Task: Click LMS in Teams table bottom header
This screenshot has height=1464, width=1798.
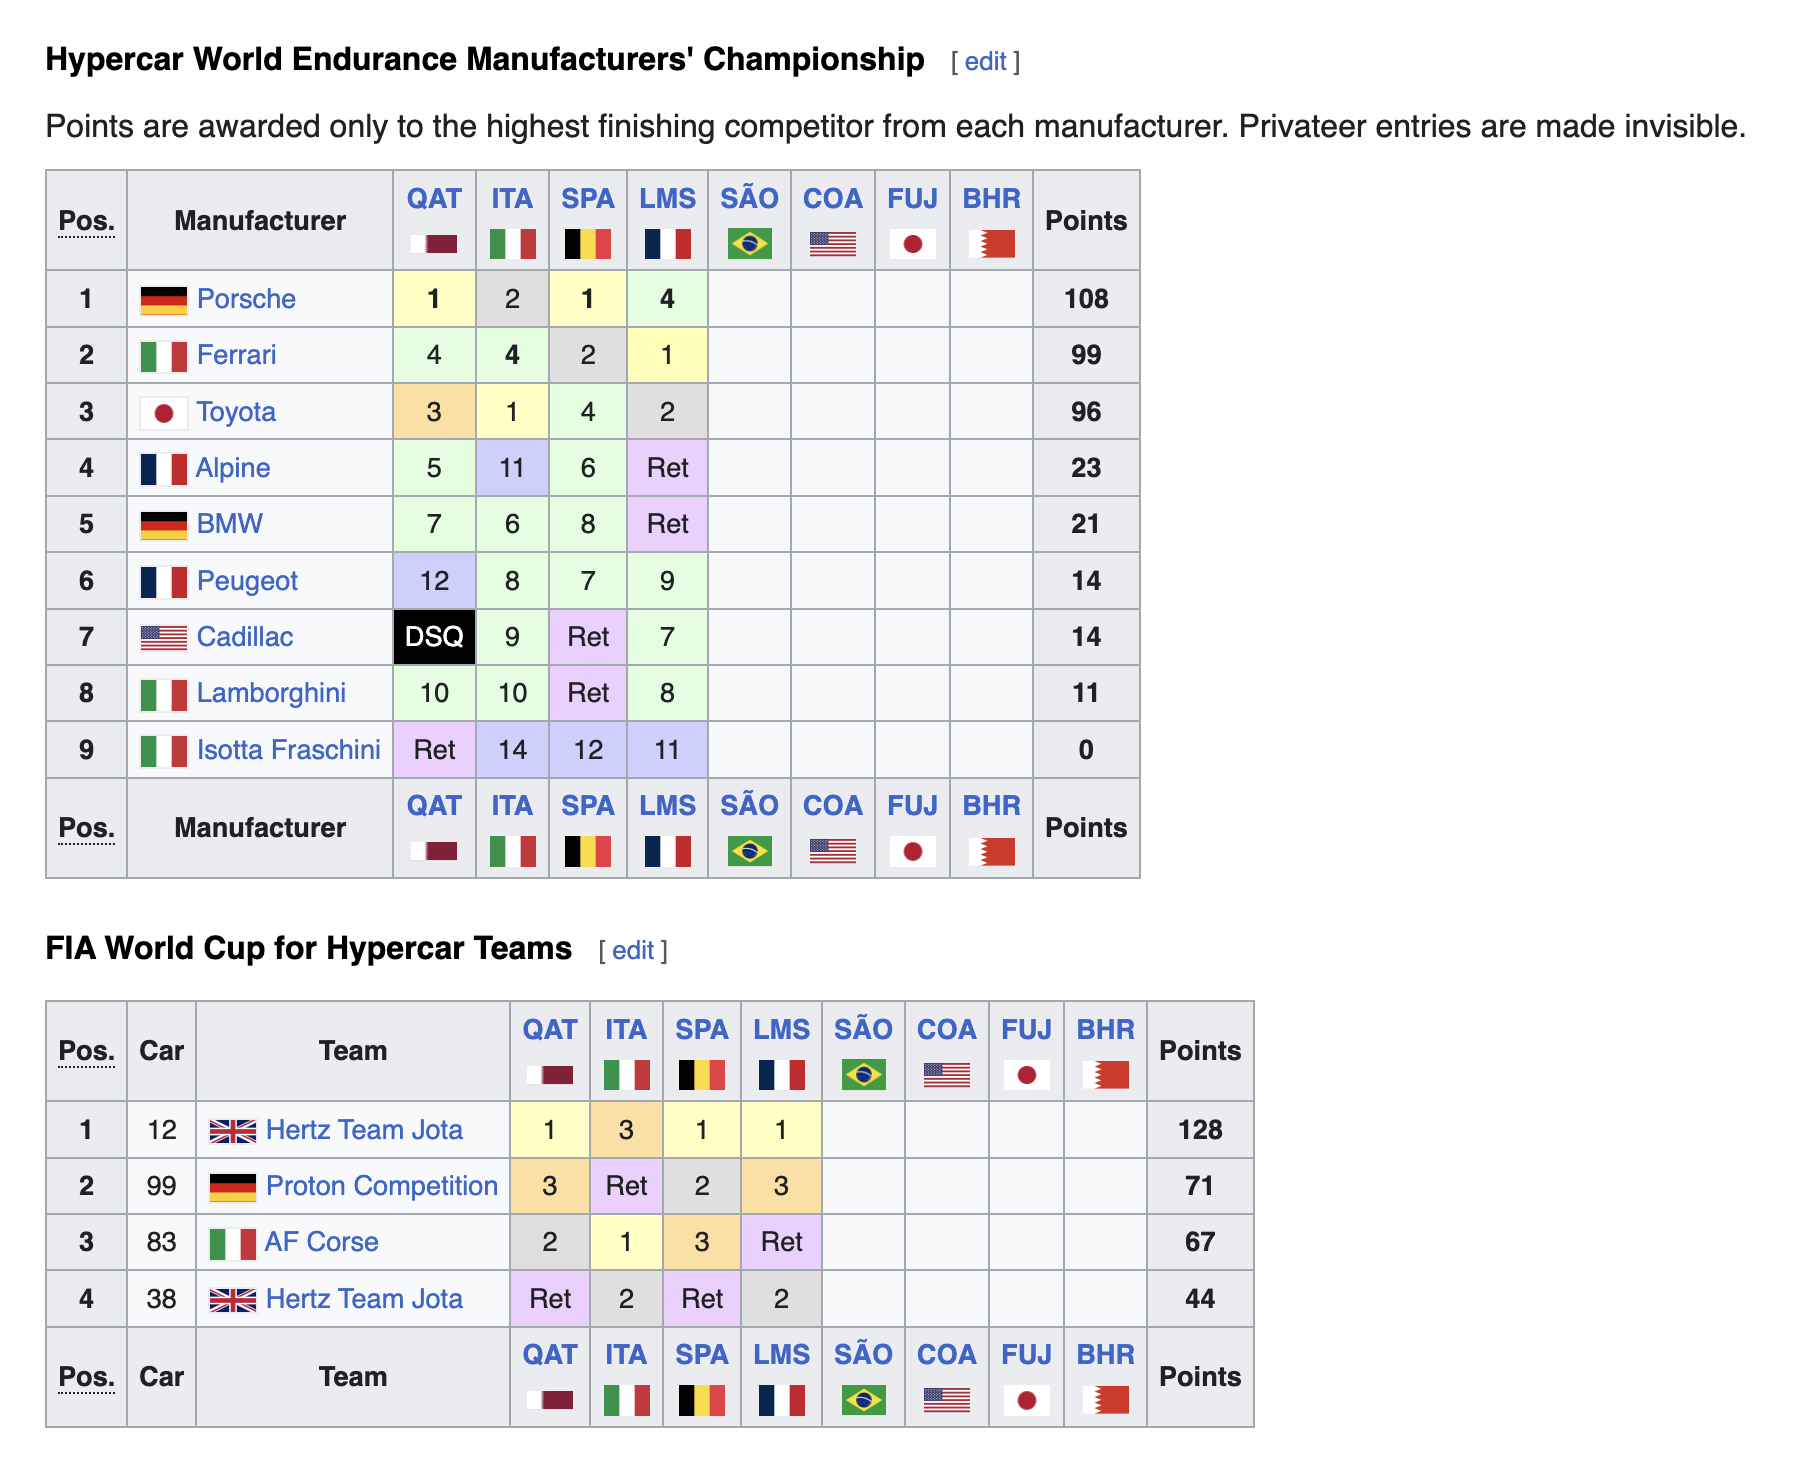Action: coord(781,1355)
